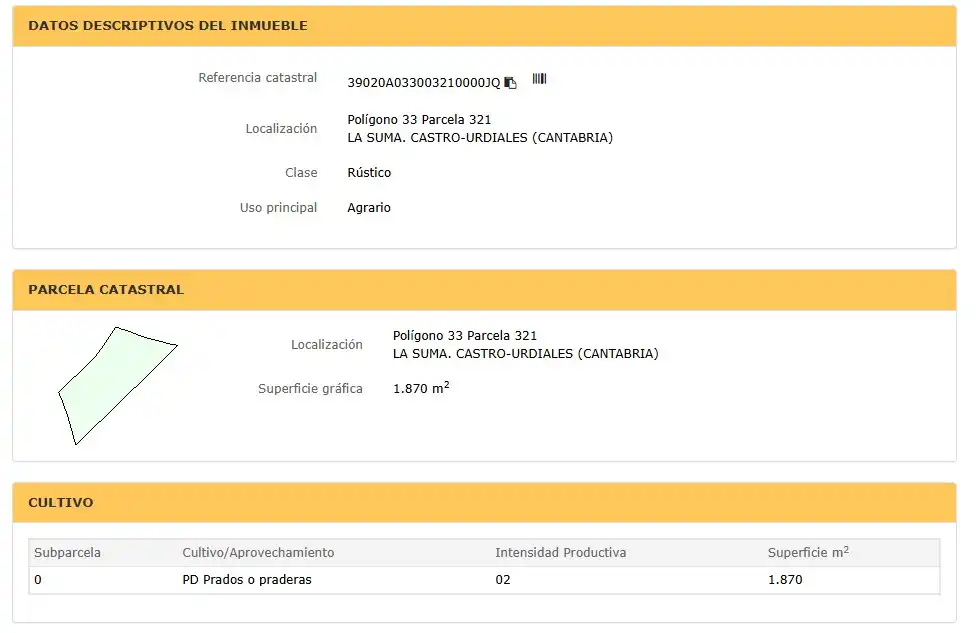This screenshot has width=976, height=633.
Task: Click the 'Superficie m2' column header
Action: [808, 552]
